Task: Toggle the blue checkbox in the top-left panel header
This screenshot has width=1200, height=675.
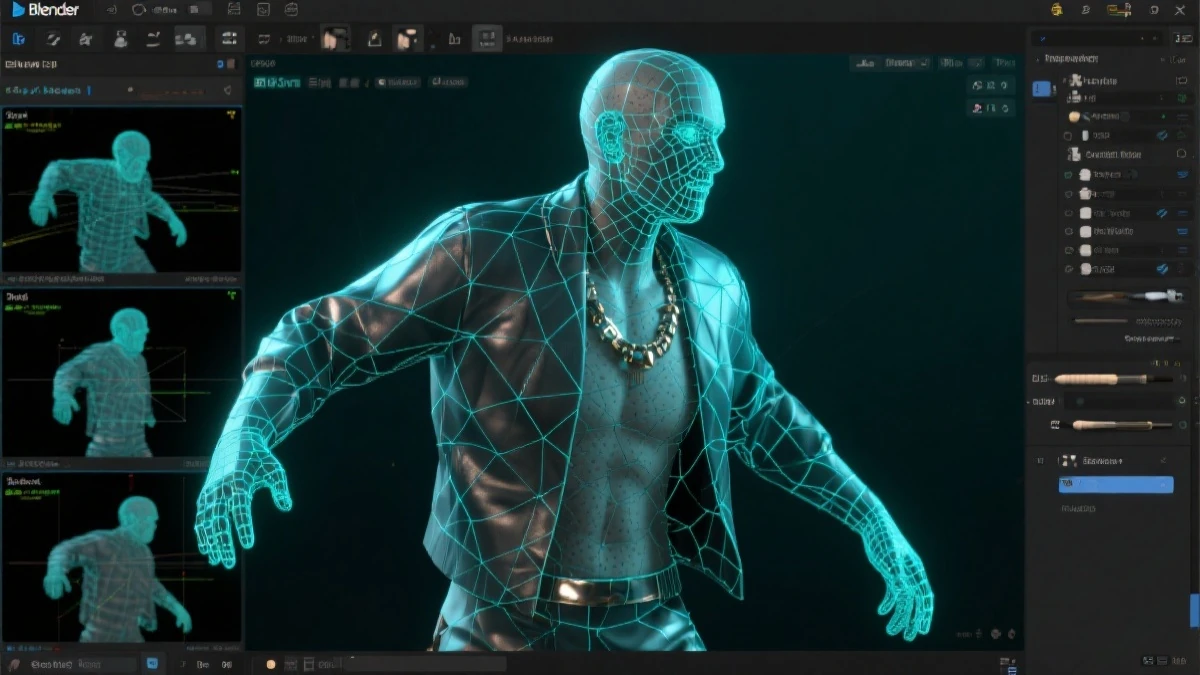Action: point(221,64)
